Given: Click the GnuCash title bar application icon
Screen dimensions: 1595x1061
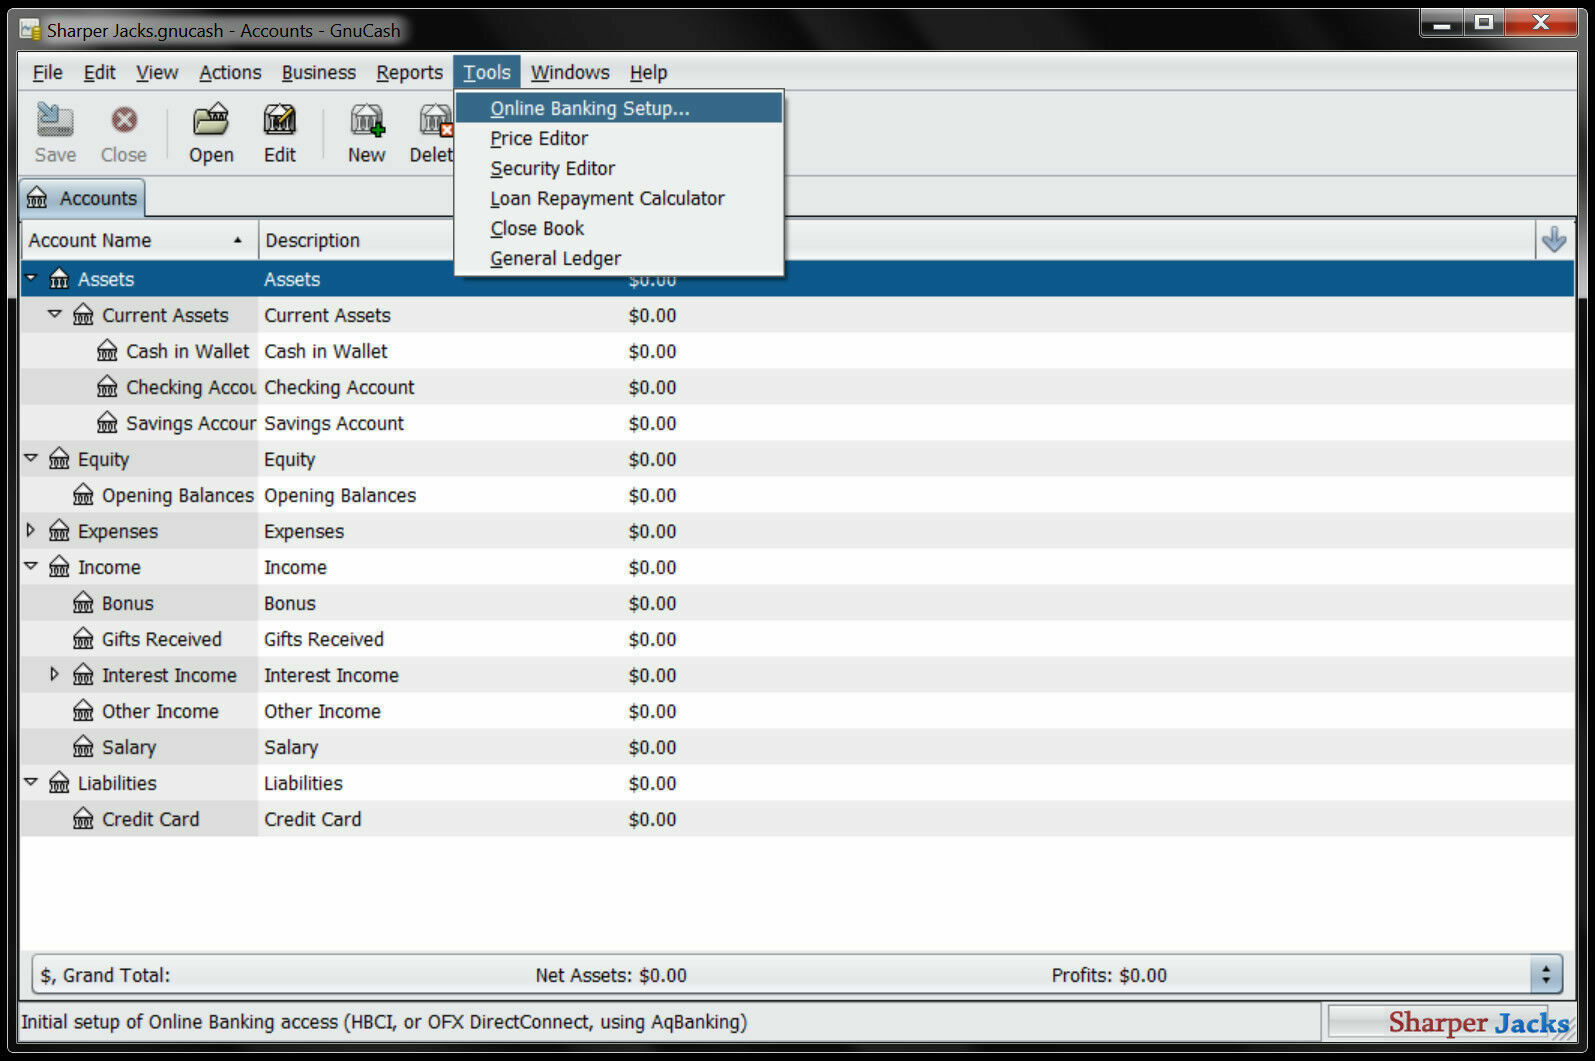Looking at the screenshot, I should click(30, 30).
